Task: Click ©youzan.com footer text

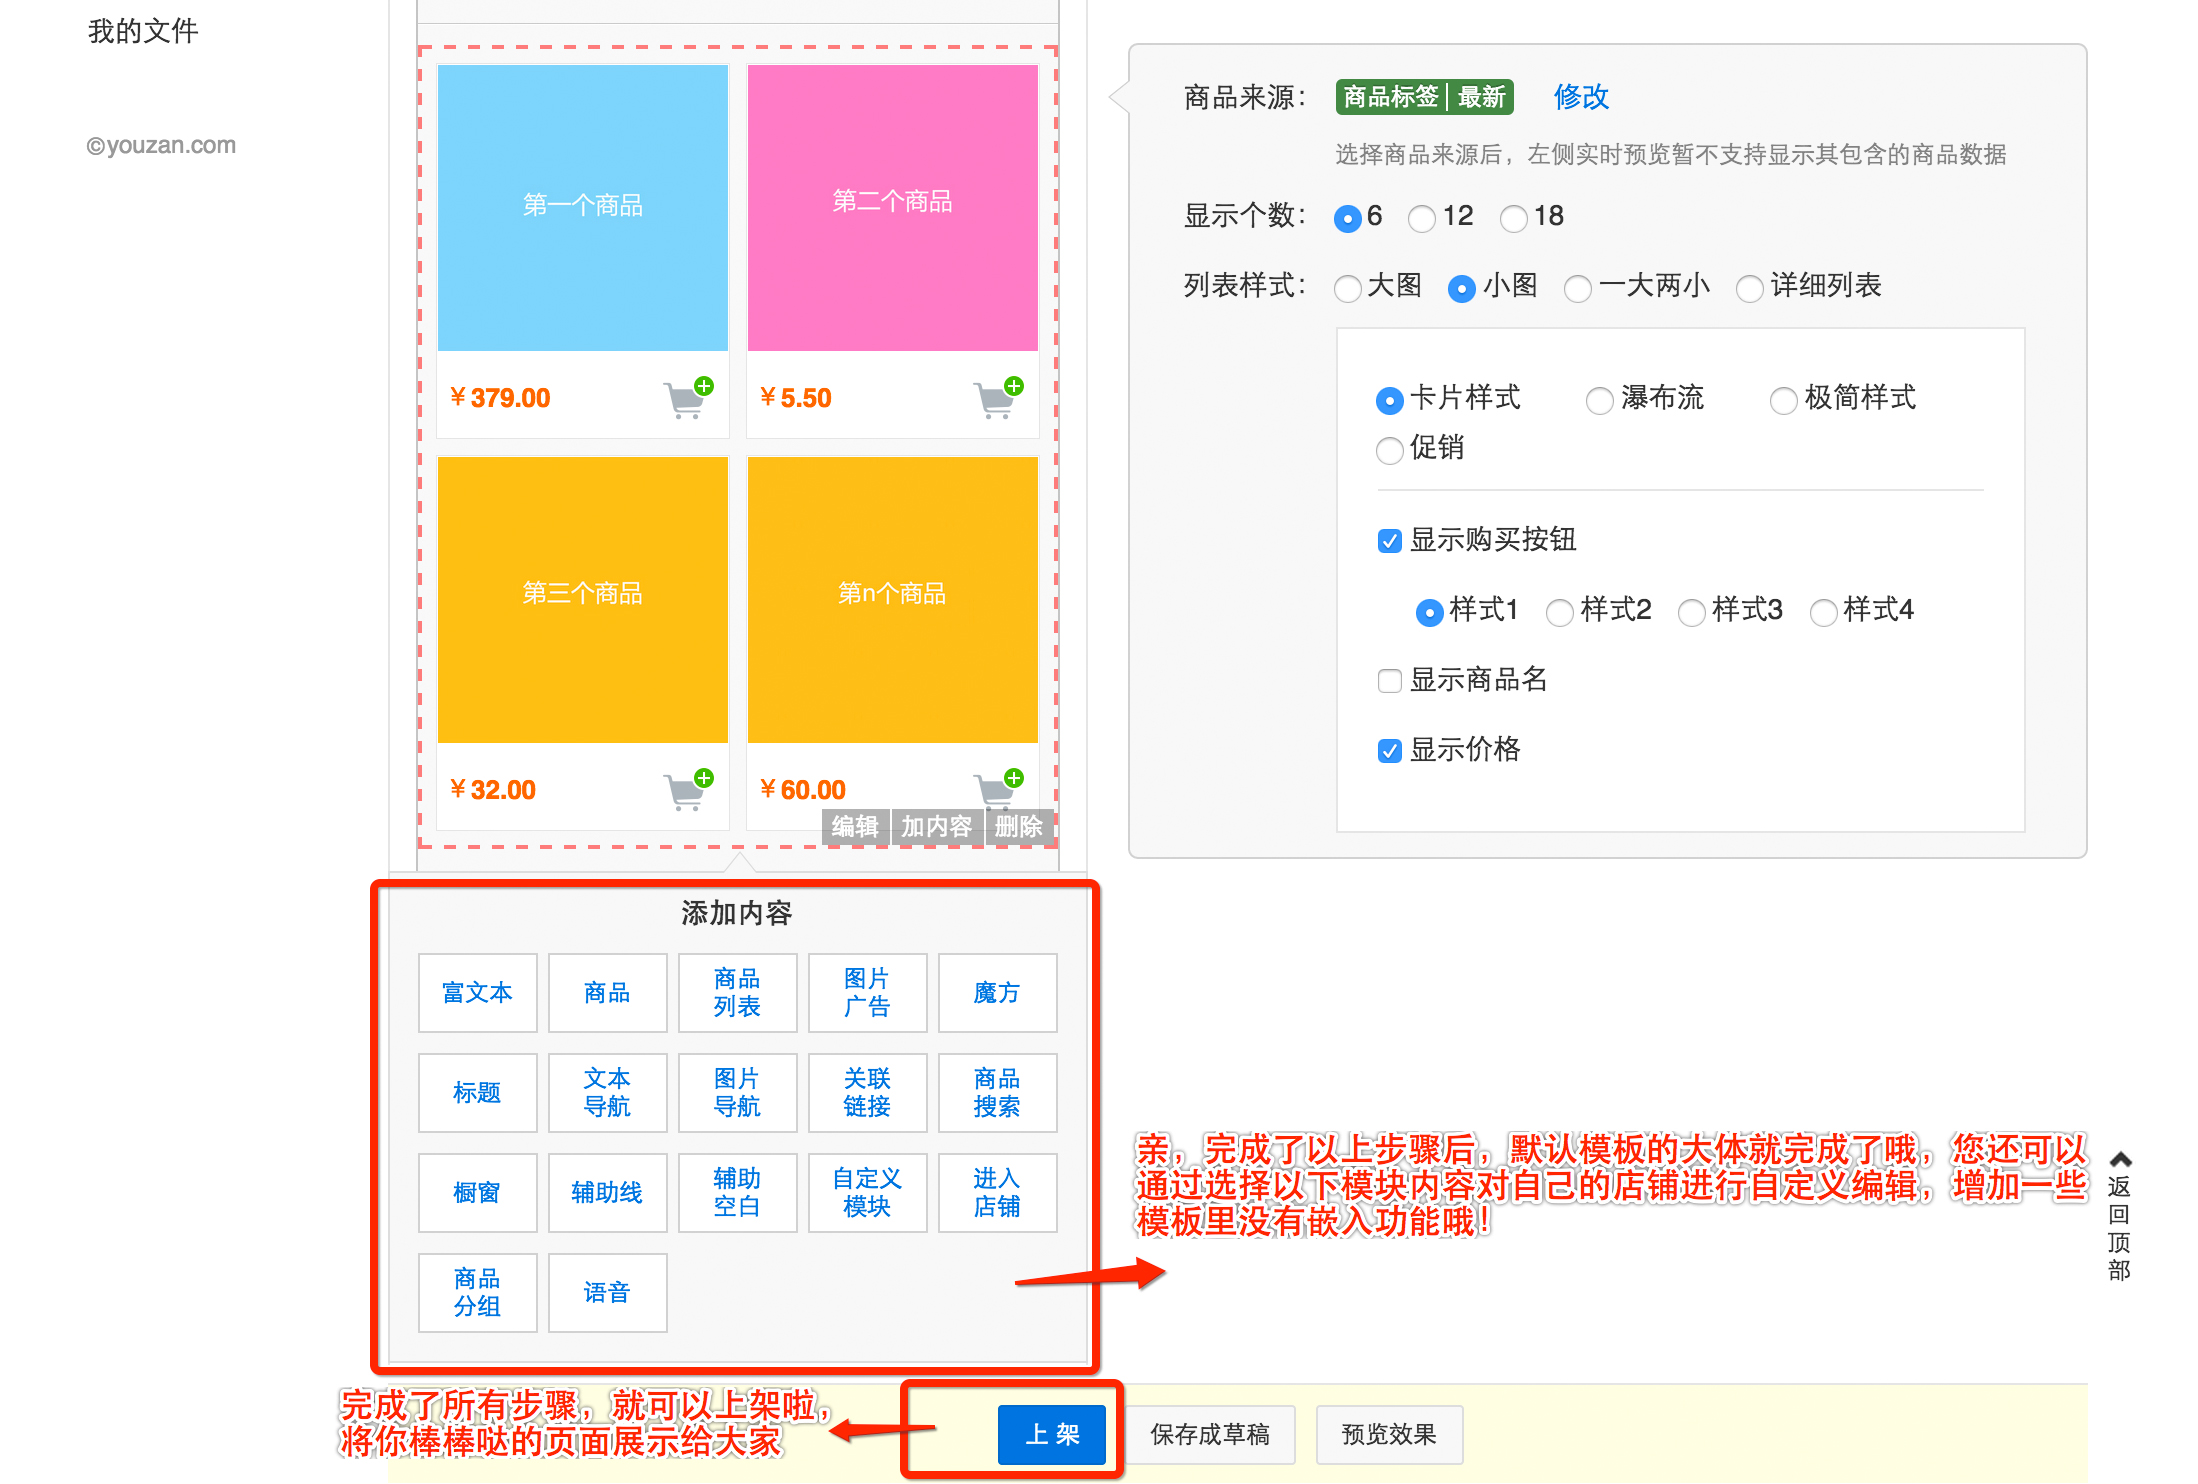Action: tap(161, 145)
